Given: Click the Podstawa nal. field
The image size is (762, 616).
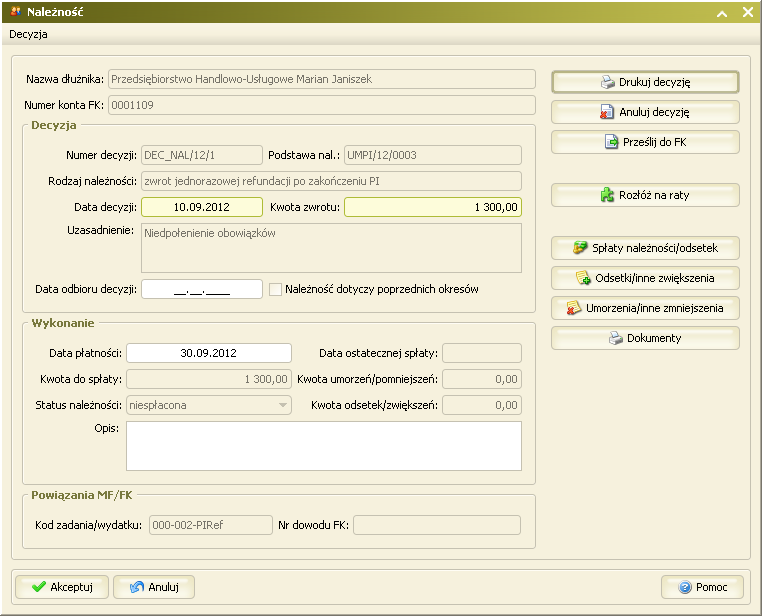Looking at the screenshot, I should (x=433, y=155).
